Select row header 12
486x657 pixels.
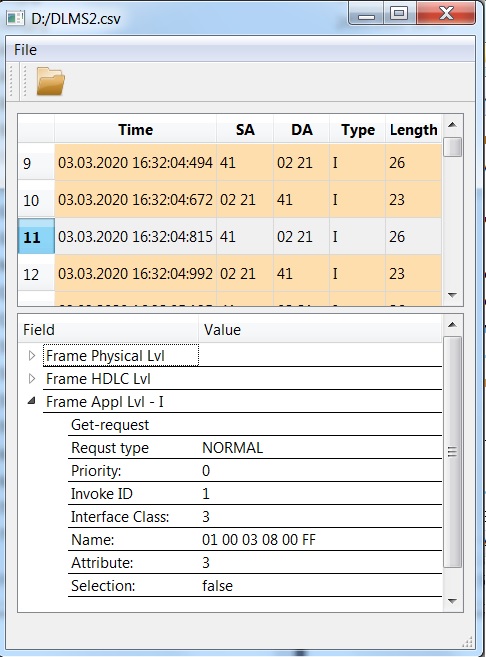(x=36, y=274)
